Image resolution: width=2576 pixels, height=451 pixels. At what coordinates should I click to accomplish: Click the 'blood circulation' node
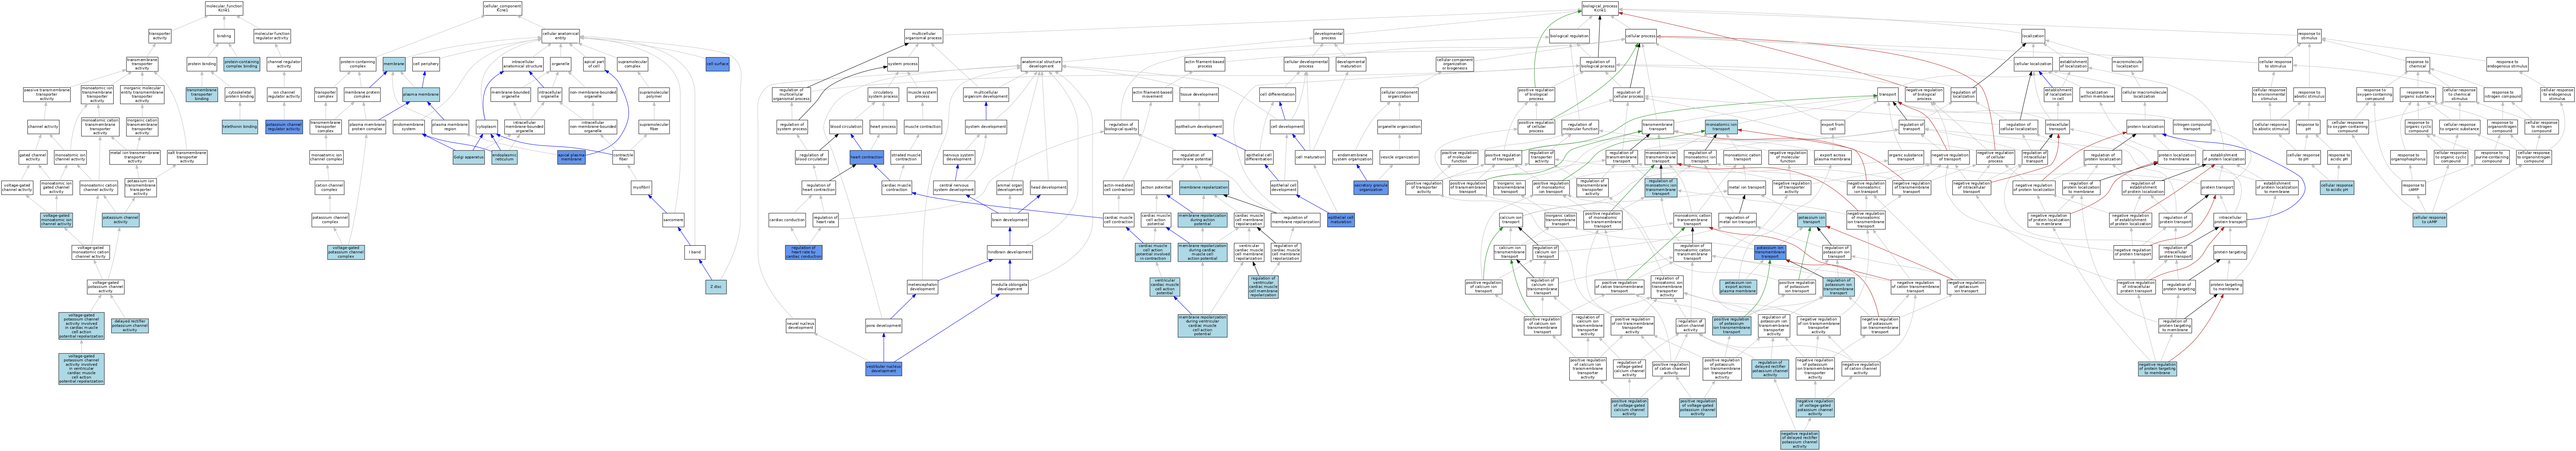click(x=846, y=127)
